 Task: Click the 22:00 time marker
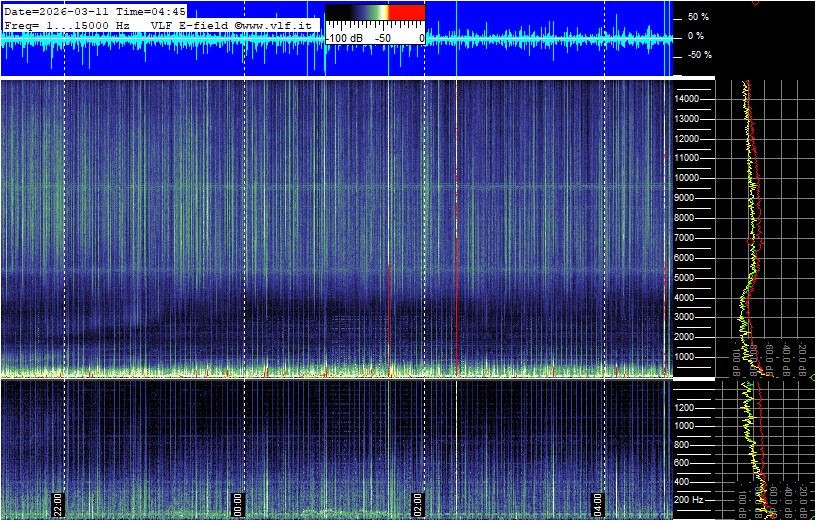click(57, 502)
